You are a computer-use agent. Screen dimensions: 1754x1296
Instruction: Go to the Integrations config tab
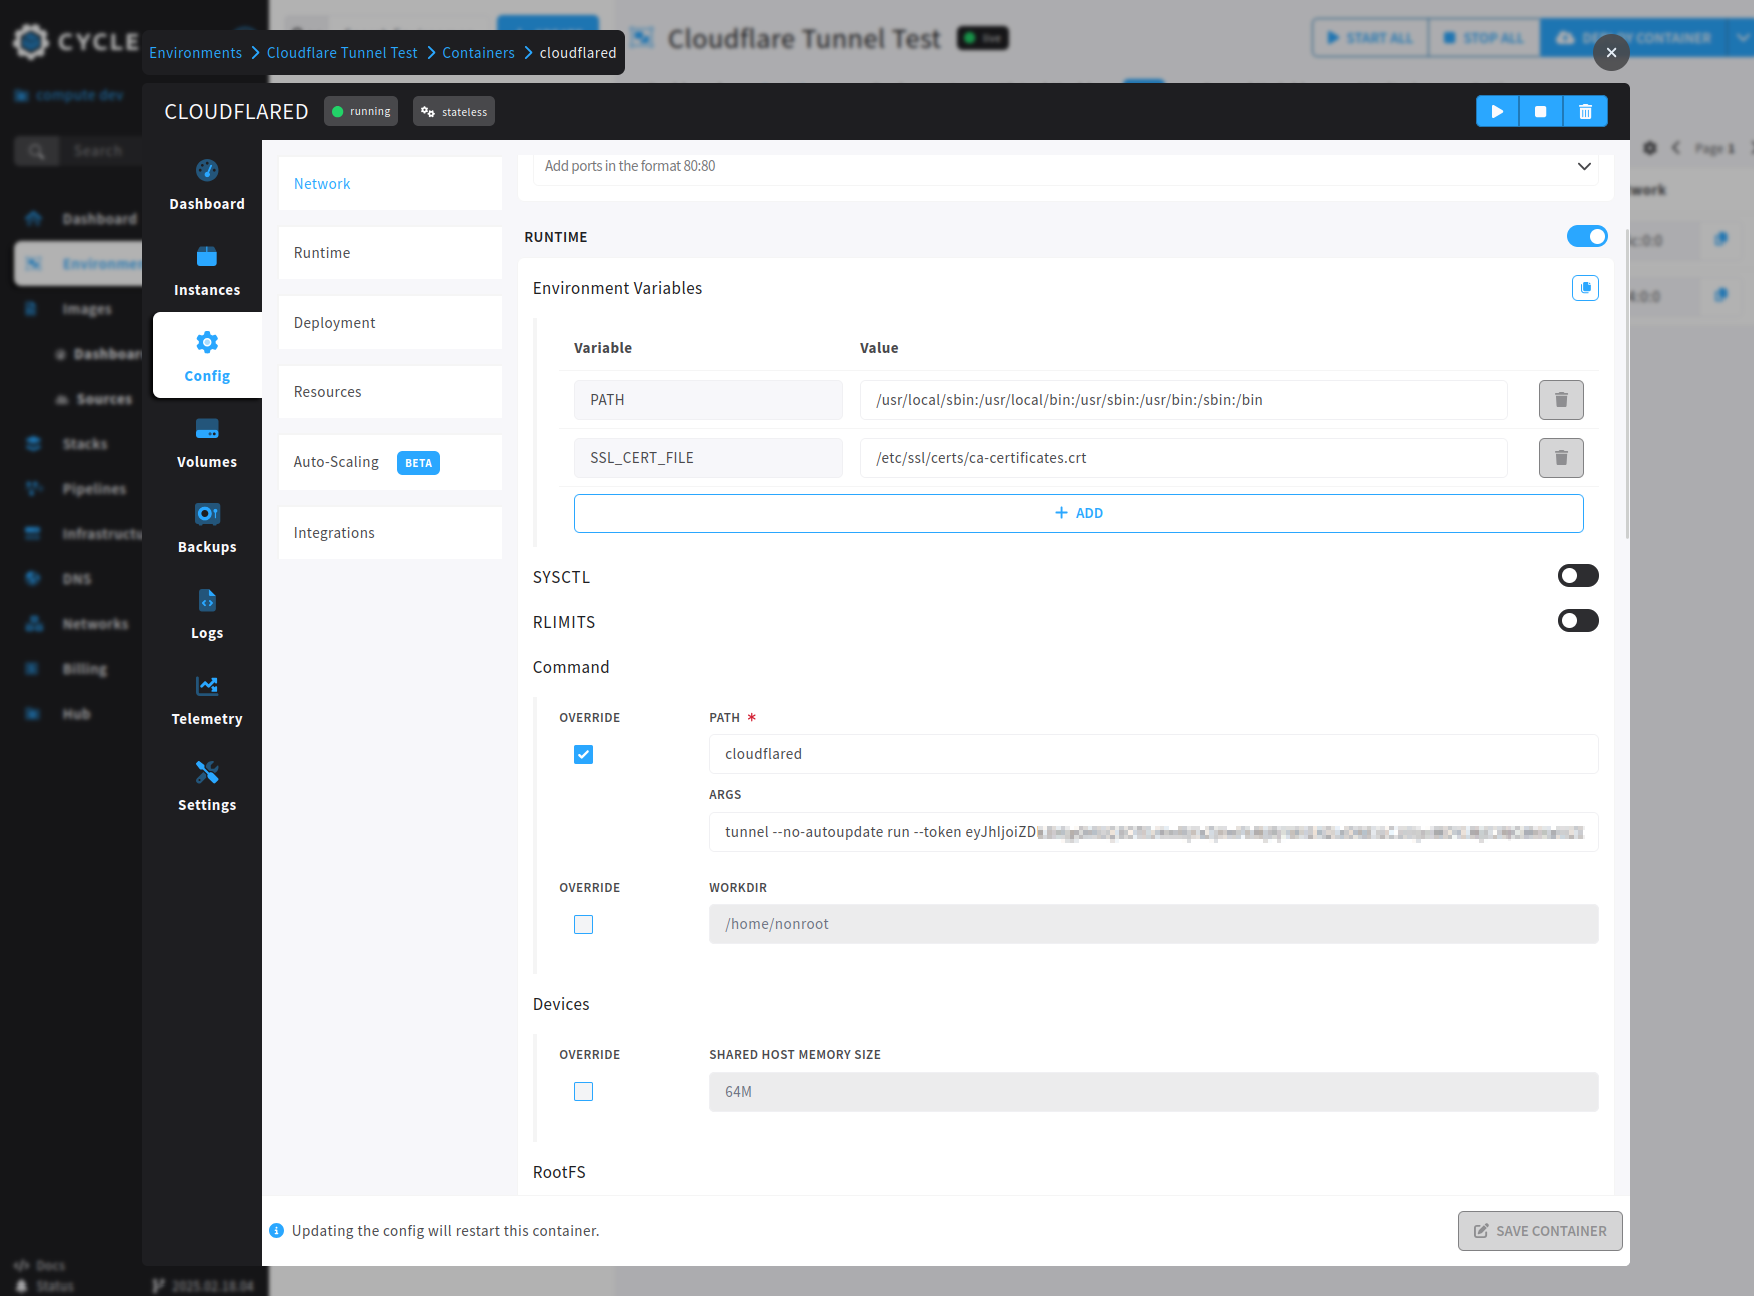[x=390, y=533]
